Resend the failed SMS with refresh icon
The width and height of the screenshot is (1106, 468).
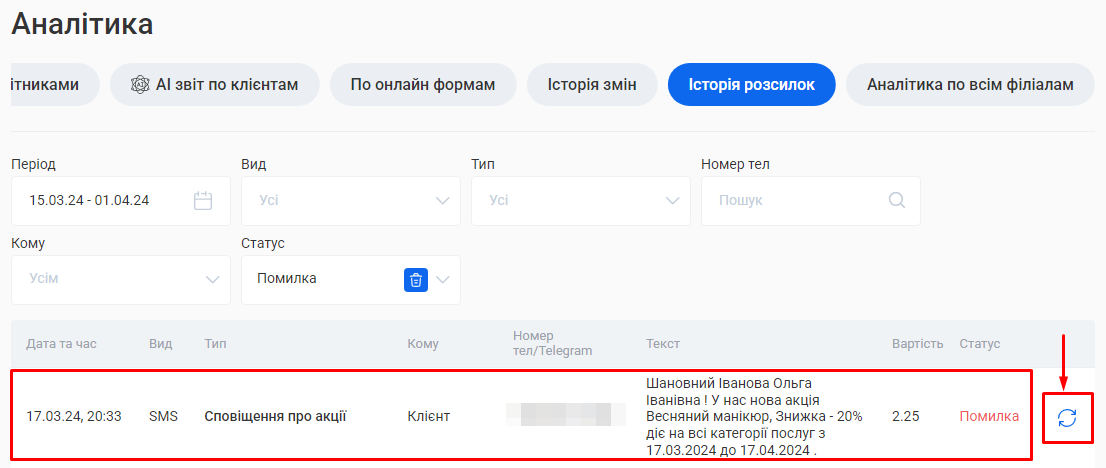coord(1067,417)
